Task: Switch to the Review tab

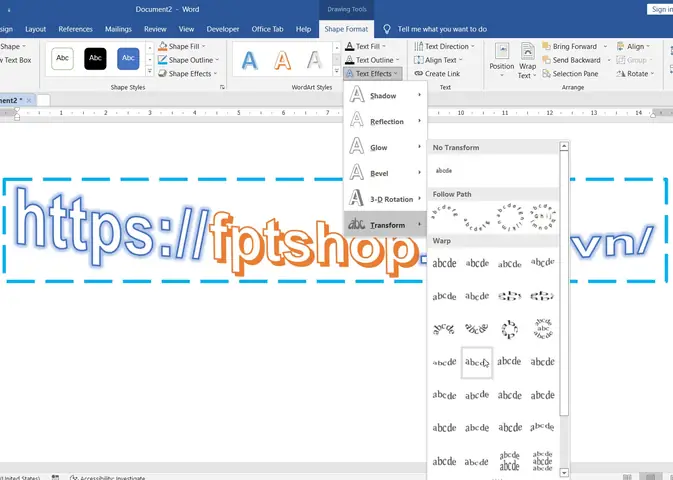Action: [x=155, y=29]
